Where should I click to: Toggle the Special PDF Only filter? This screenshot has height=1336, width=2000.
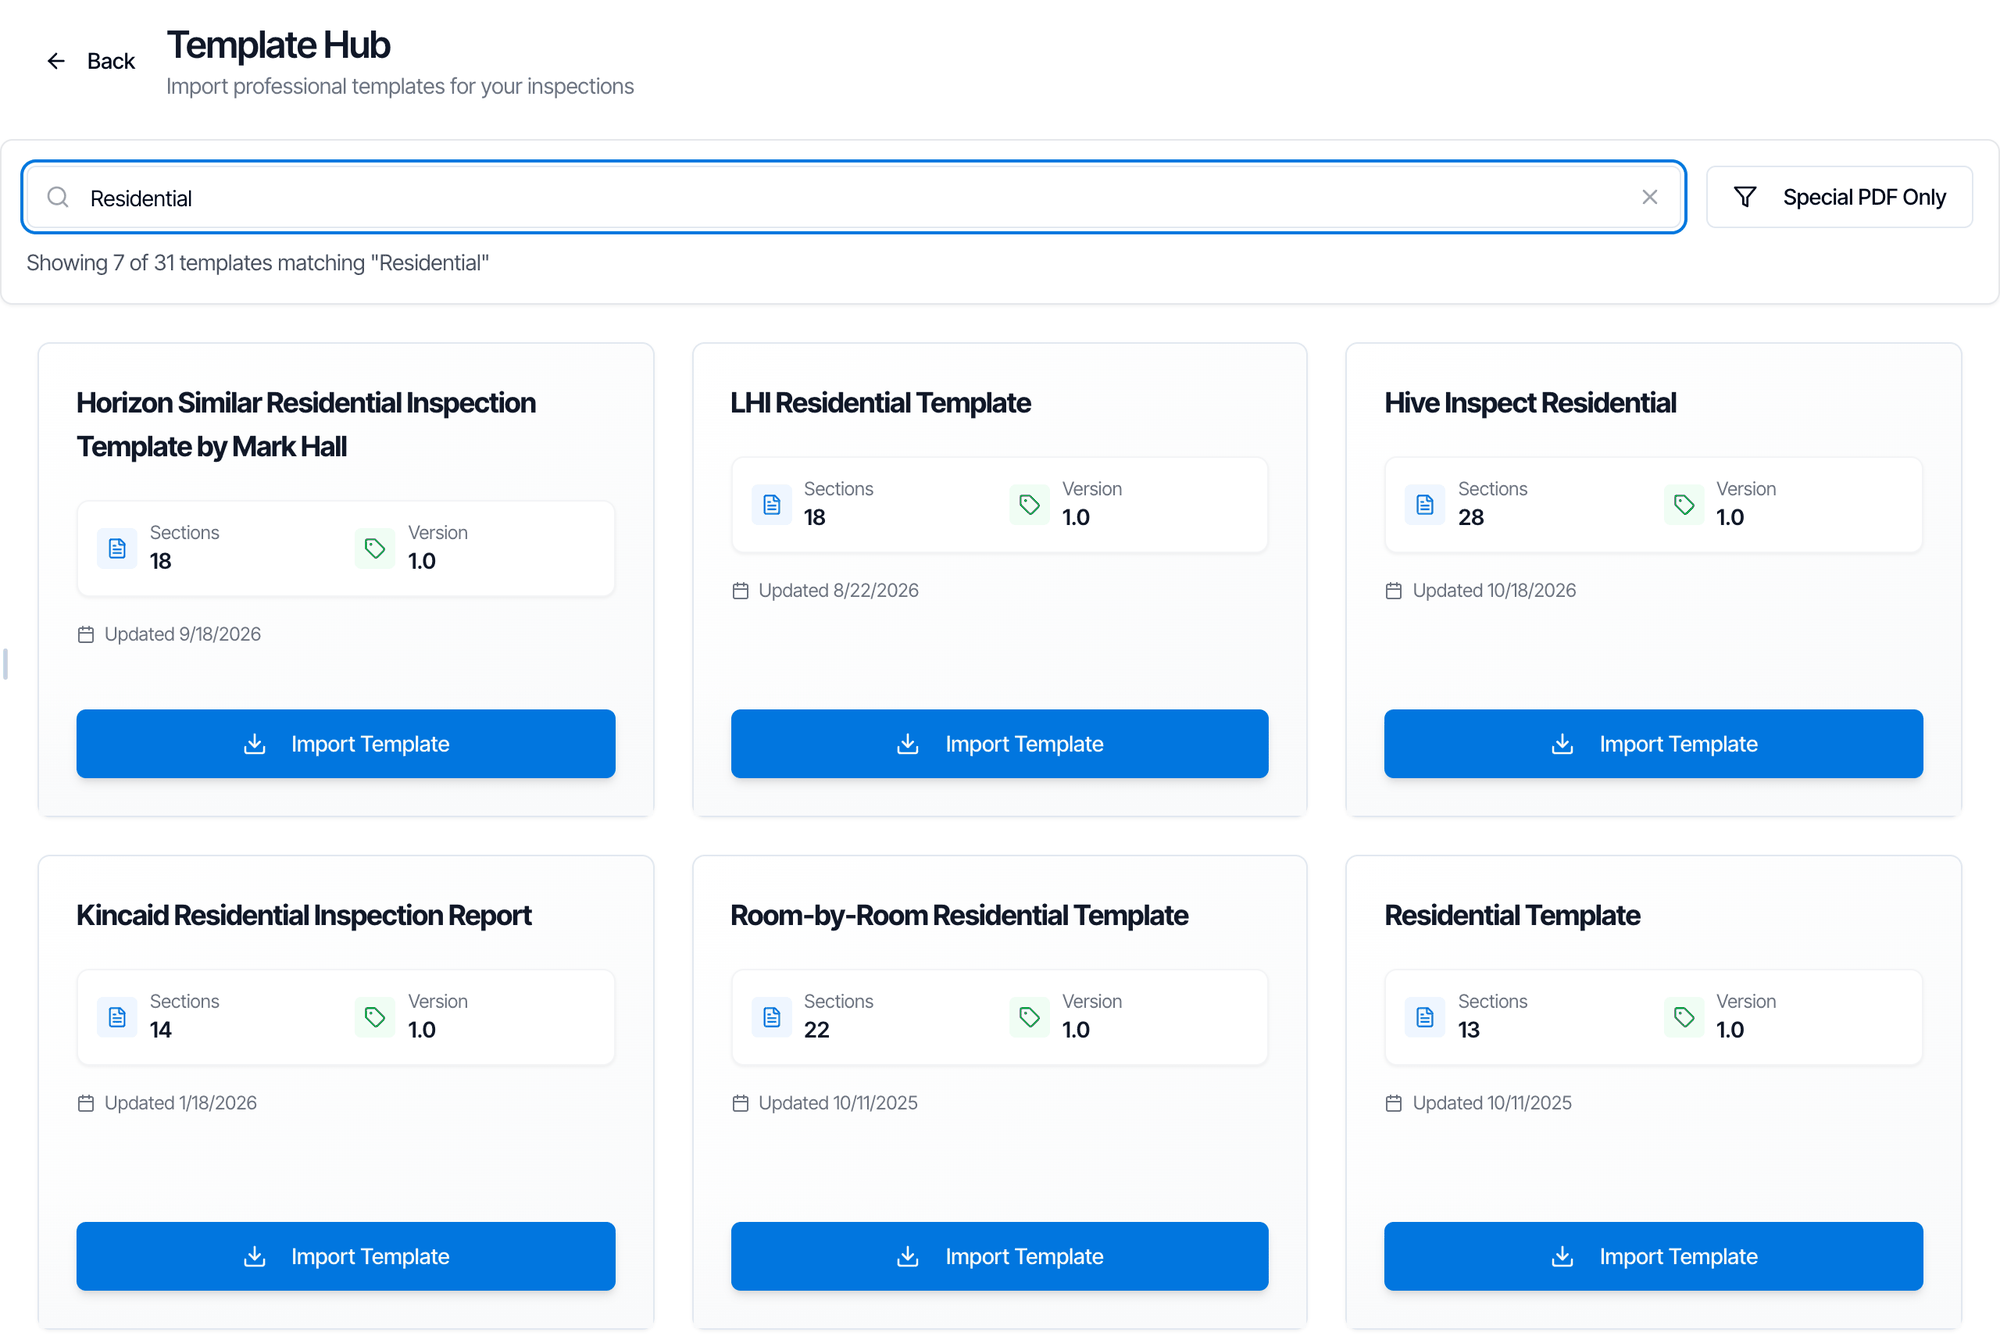pos(1839,197)
